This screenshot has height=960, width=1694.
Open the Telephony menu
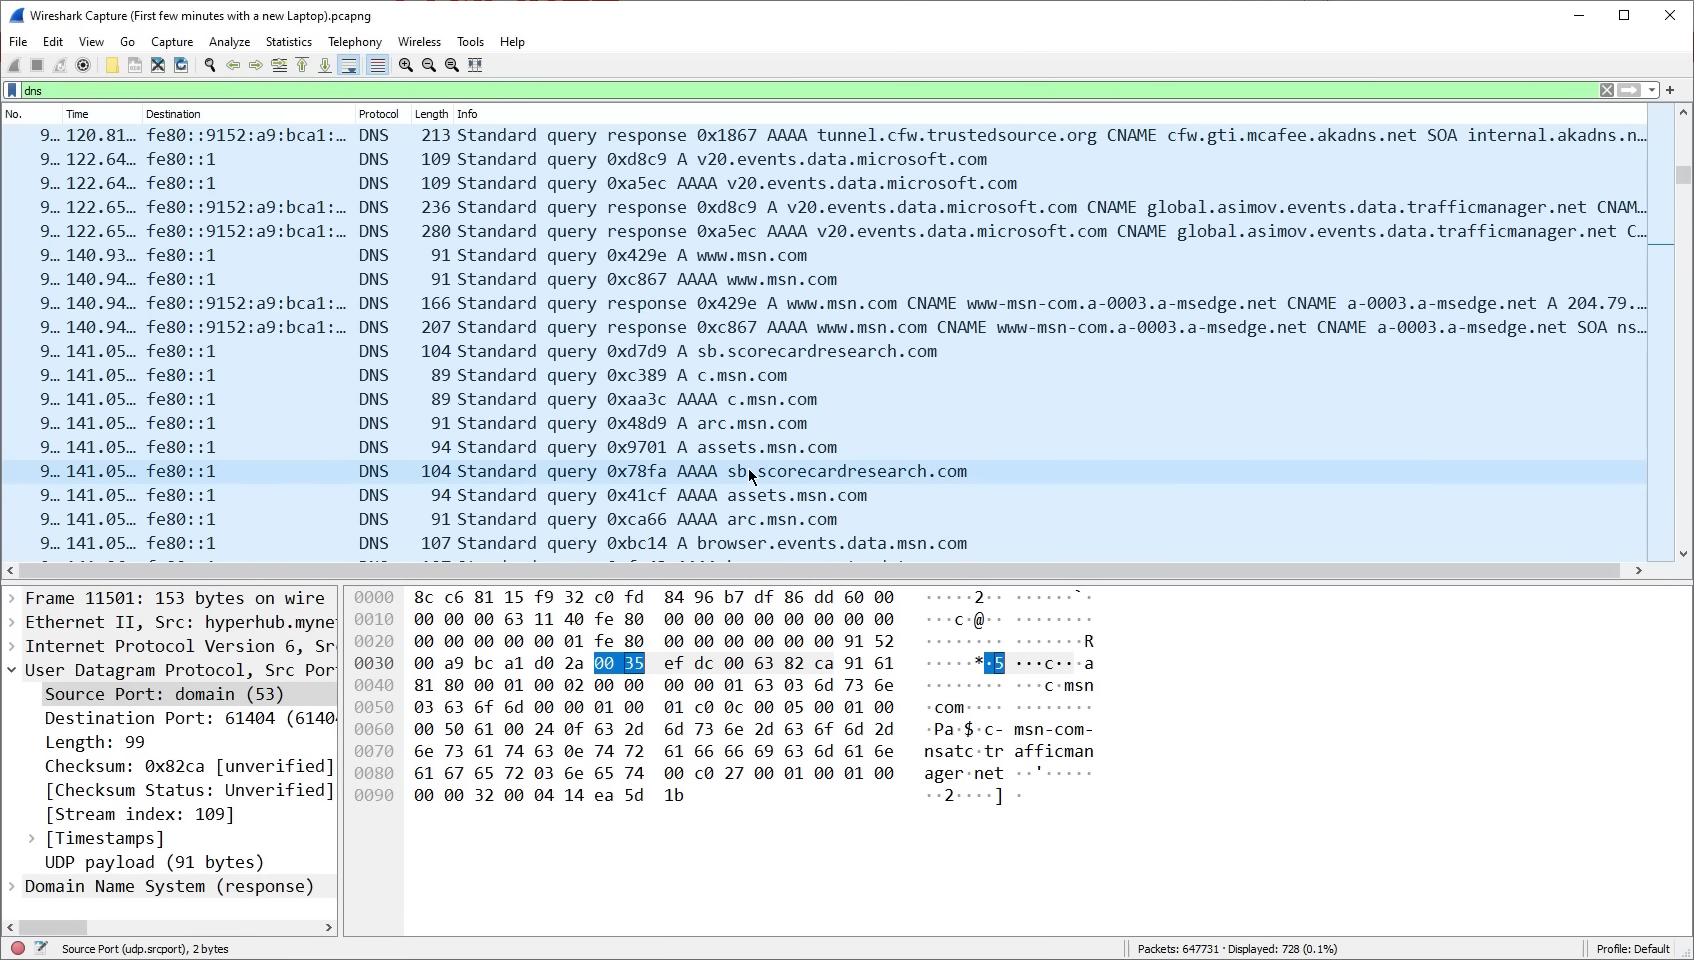pos(355,42)
